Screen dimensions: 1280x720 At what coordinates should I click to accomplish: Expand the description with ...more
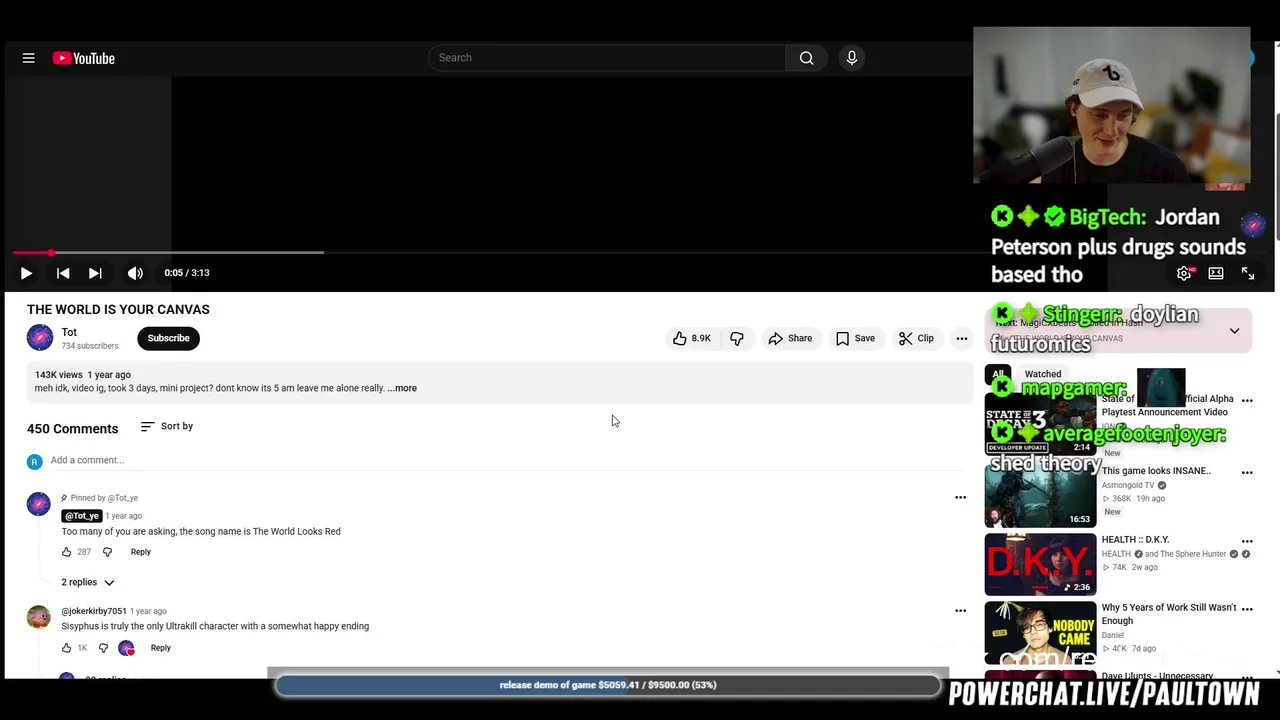(402, 388)
